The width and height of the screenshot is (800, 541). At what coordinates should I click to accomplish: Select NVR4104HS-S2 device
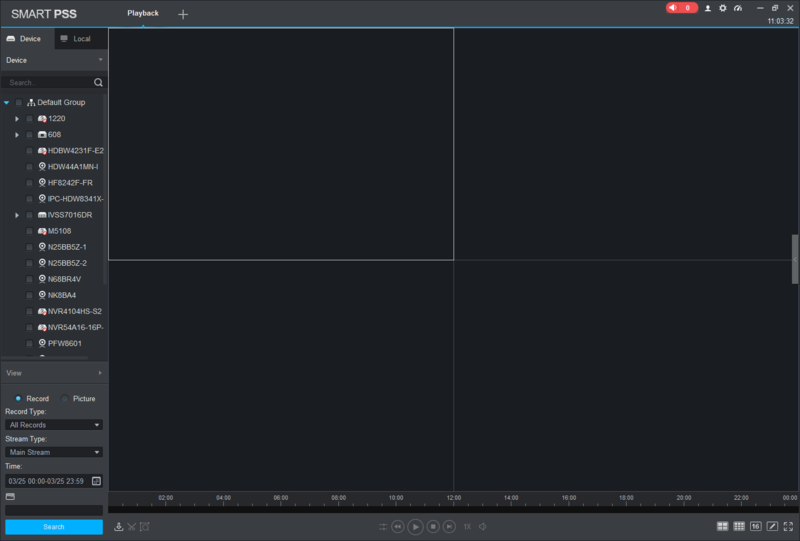point(70,311)
